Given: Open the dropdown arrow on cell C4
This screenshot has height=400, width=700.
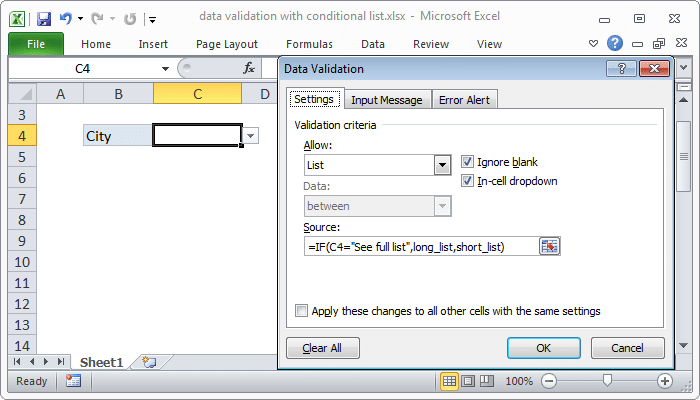Looking at the screenshot, I should pos(250,135).
